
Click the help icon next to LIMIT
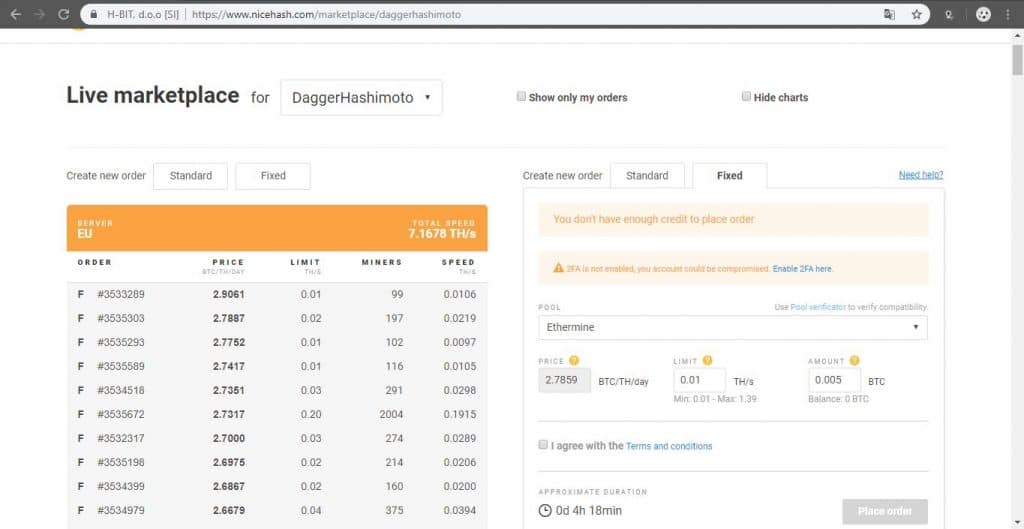(x=707, y=361)
